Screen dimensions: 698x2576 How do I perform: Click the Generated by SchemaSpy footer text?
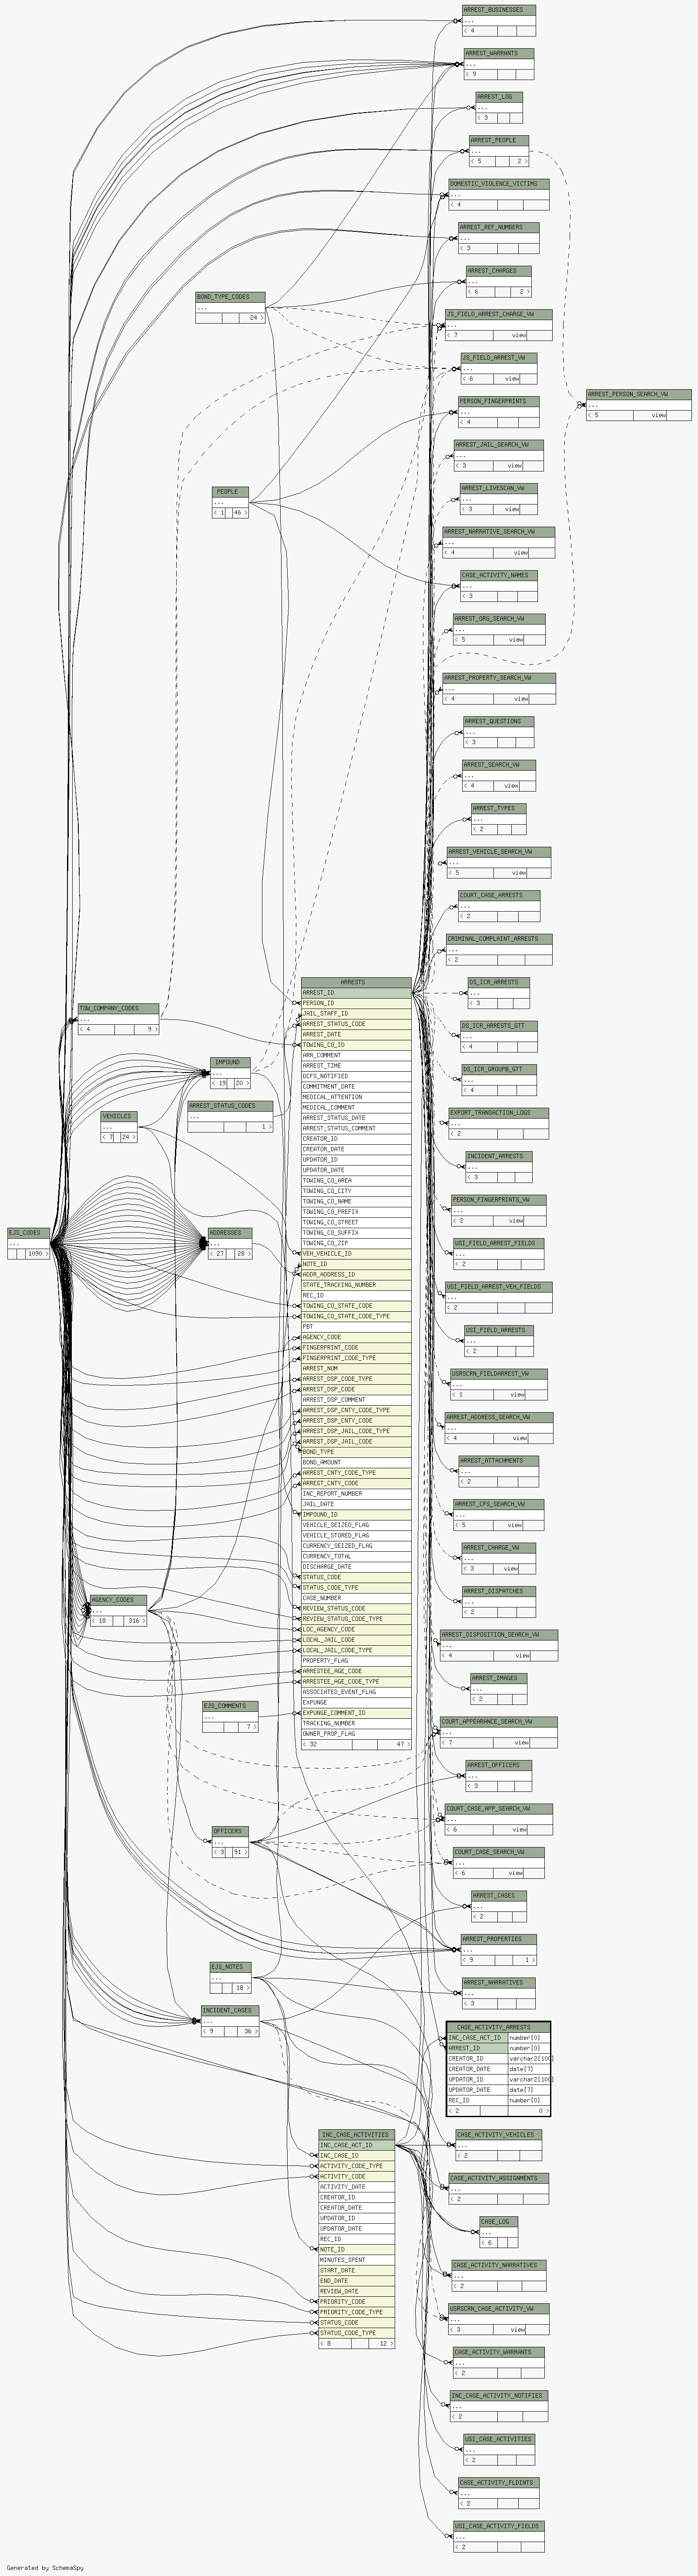pos(45,2567)
